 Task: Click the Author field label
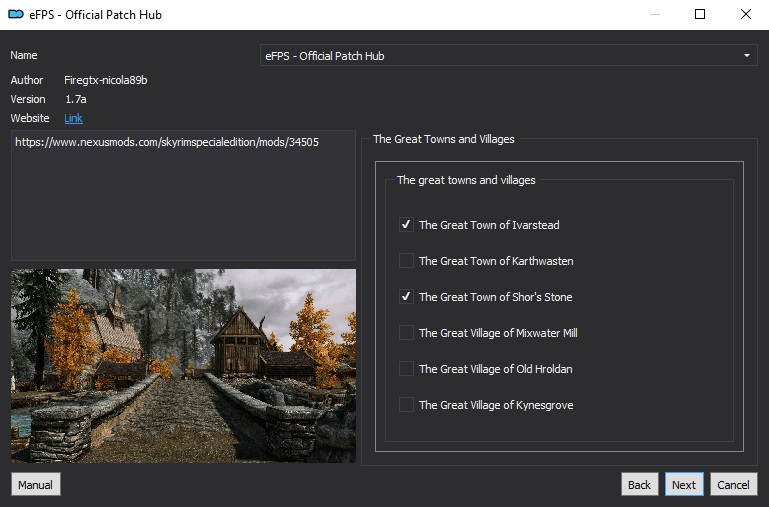tap(27, 80)
